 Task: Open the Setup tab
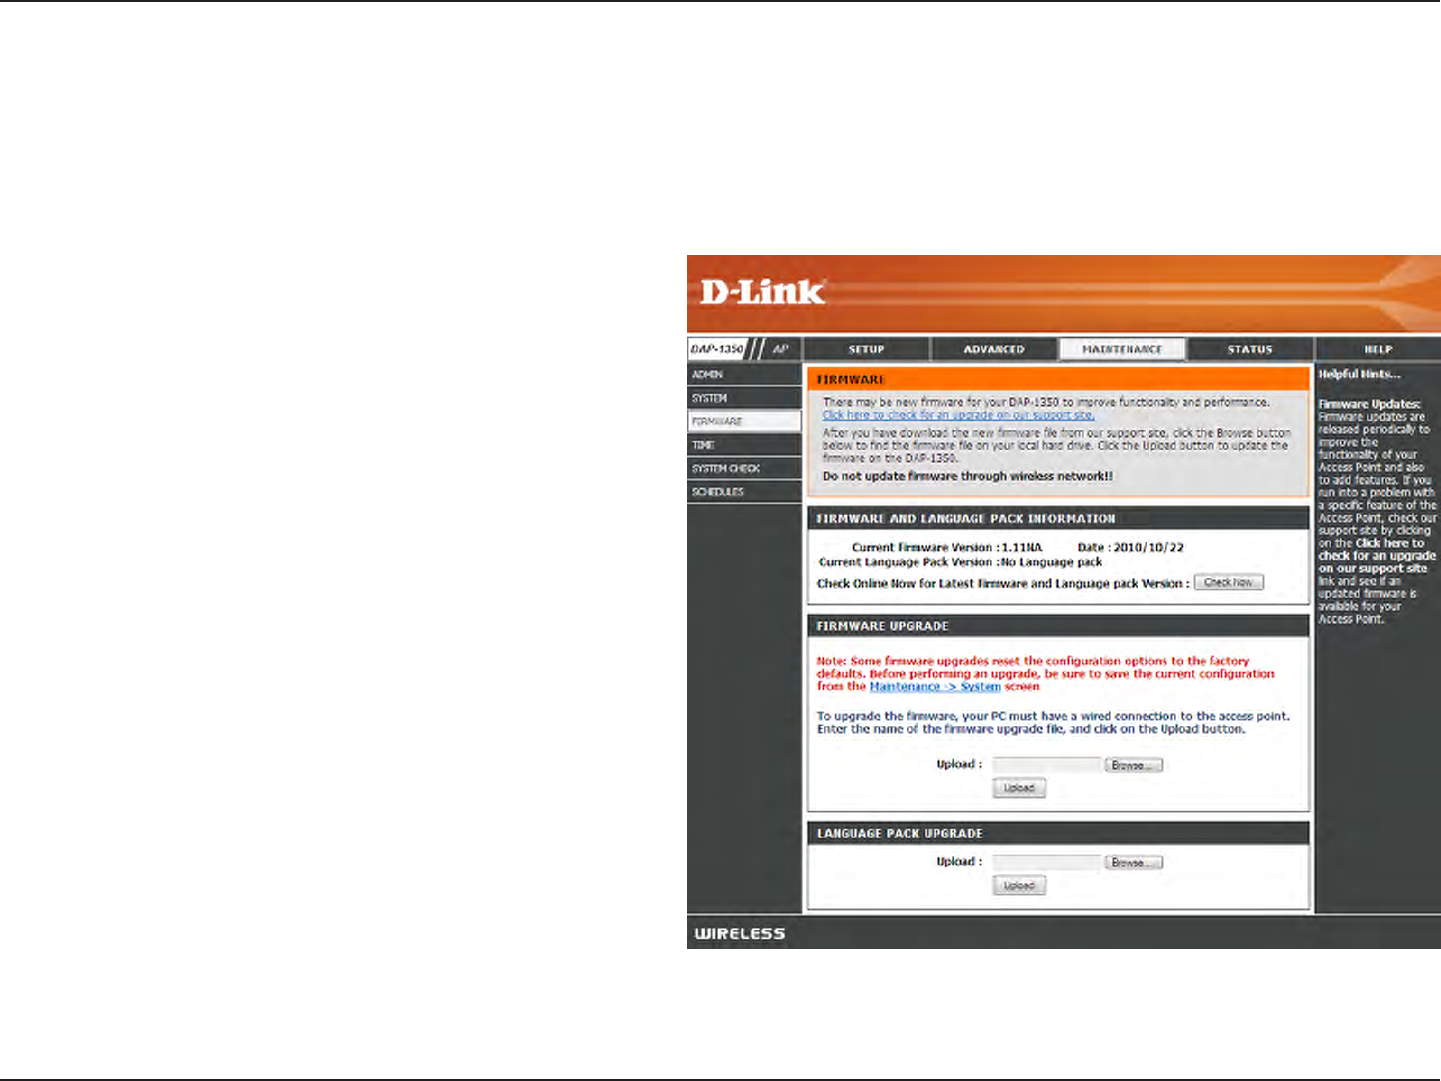click(x=866, y=349)
